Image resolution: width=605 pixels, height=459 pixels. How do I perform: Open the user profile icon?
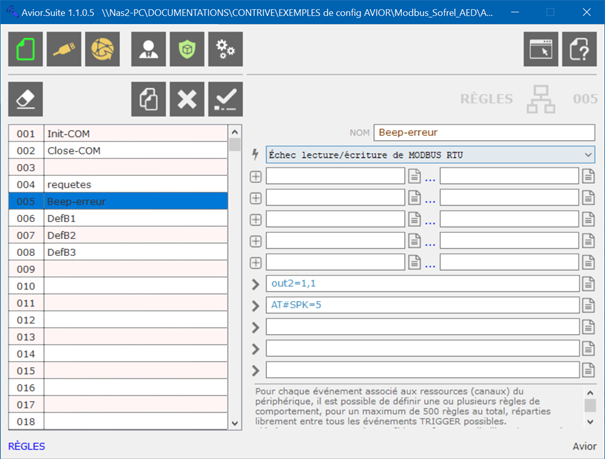click(148, 49)
